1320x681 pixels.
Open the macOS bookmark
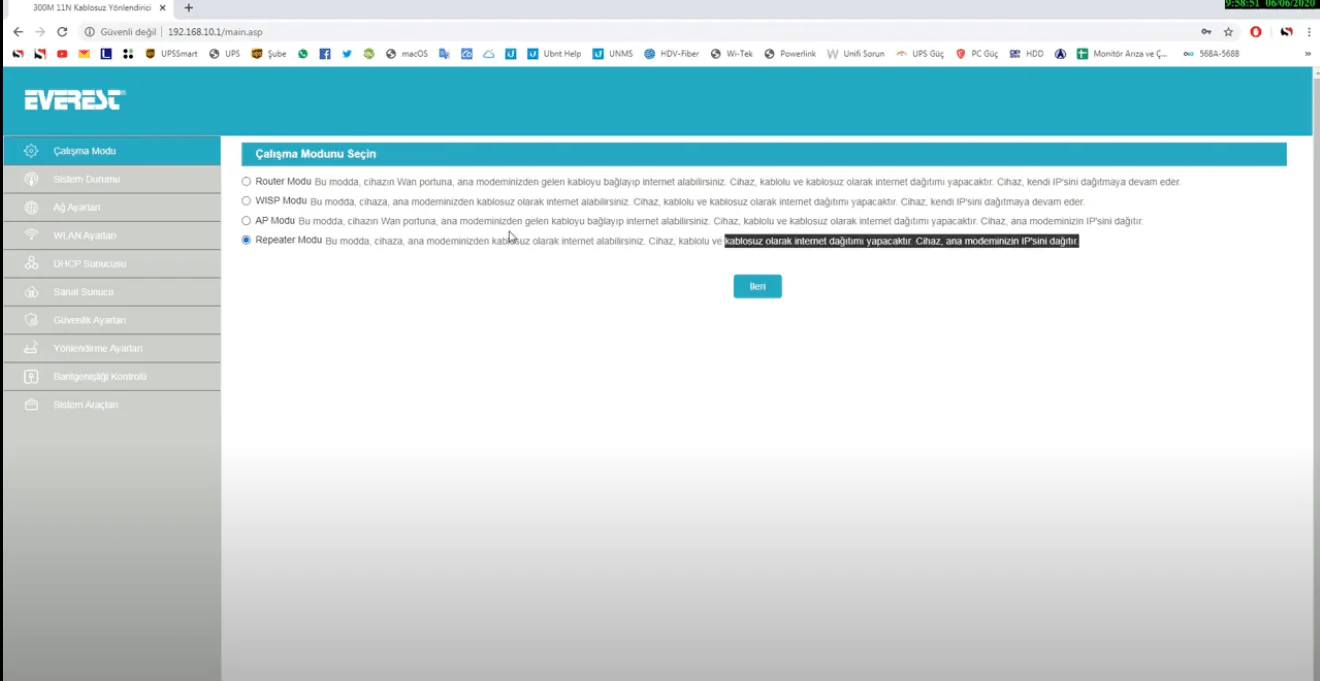(407, 54)
